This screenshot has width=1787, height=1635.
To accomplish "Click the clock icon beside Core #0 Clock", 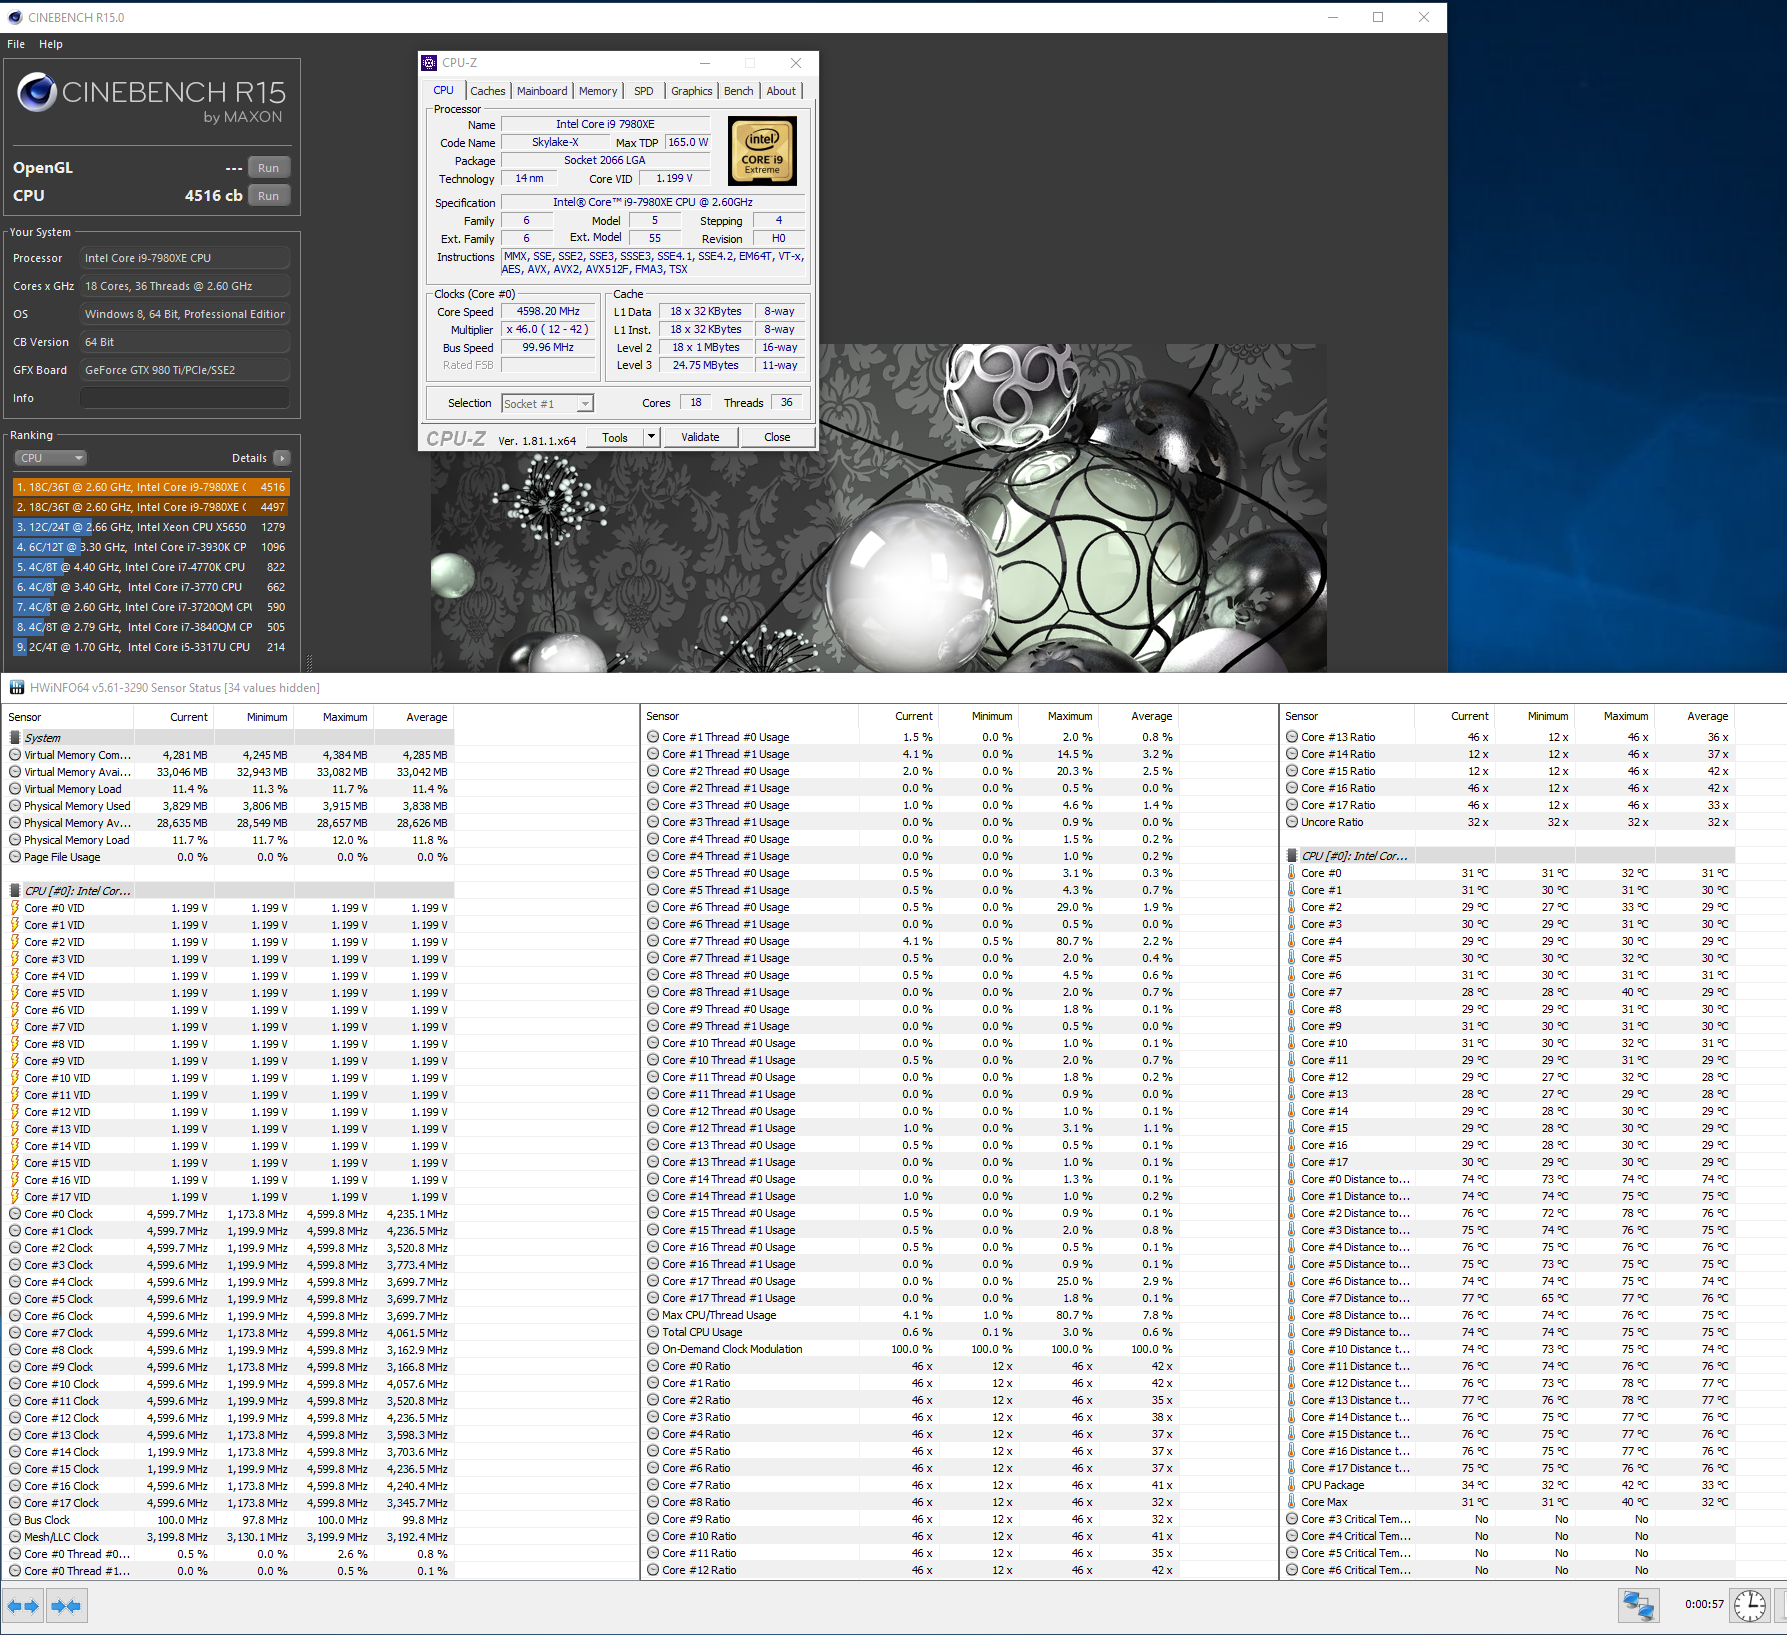I will click(15, 1214).
